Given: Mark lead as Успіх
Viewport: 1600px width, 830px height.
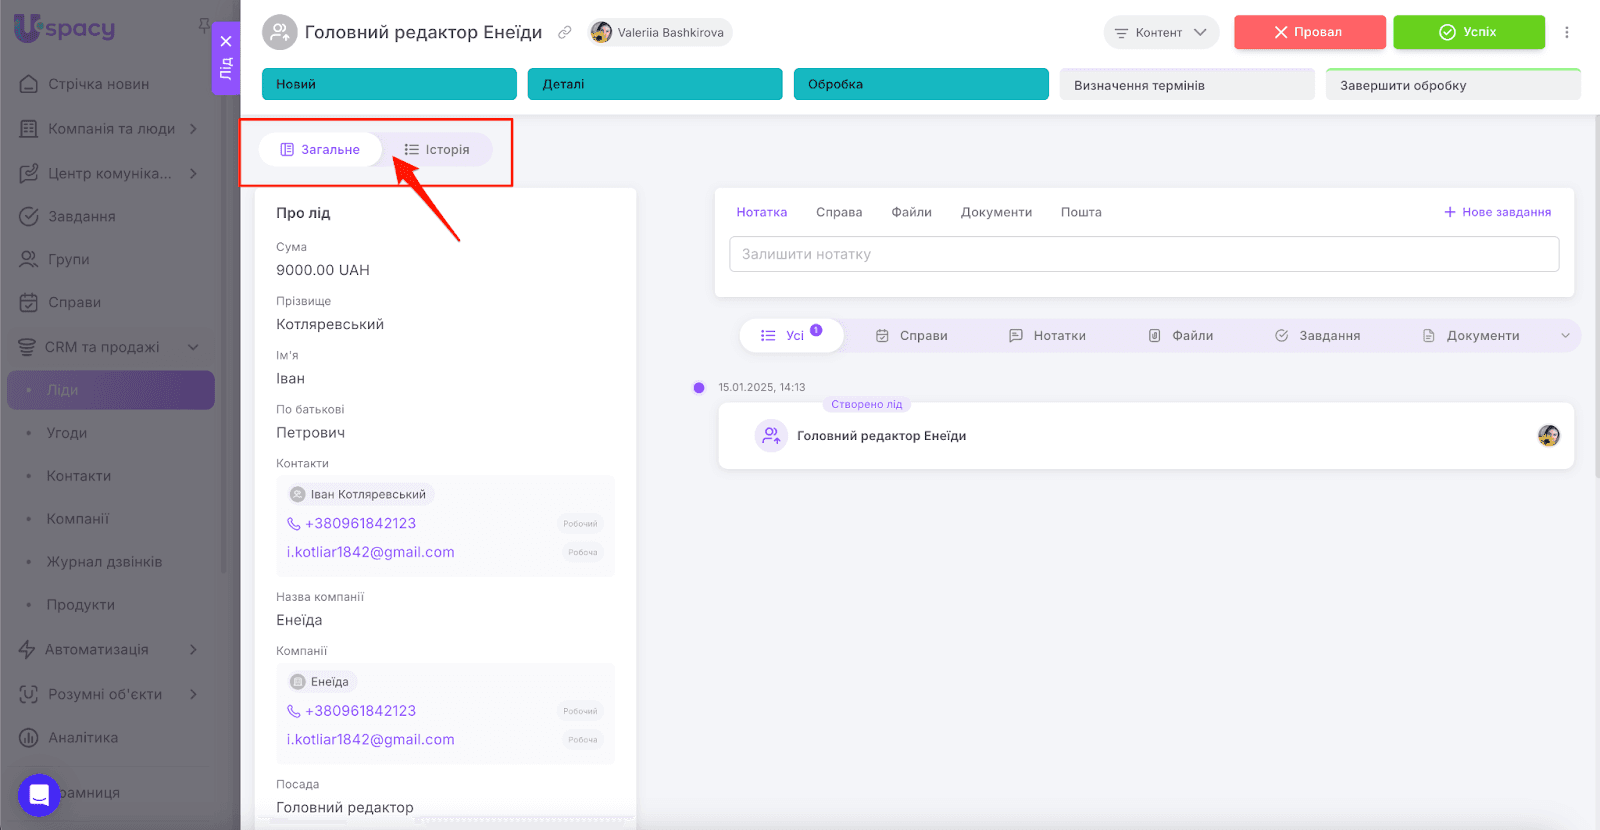Looking at the screenshot, I should click(x=1469, y=32).
